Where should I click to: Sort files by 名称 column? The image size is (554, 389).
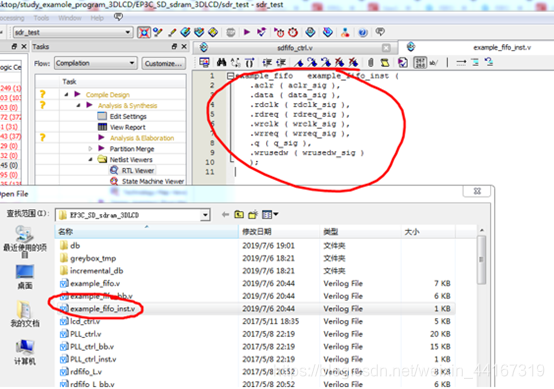click(147, 232)
